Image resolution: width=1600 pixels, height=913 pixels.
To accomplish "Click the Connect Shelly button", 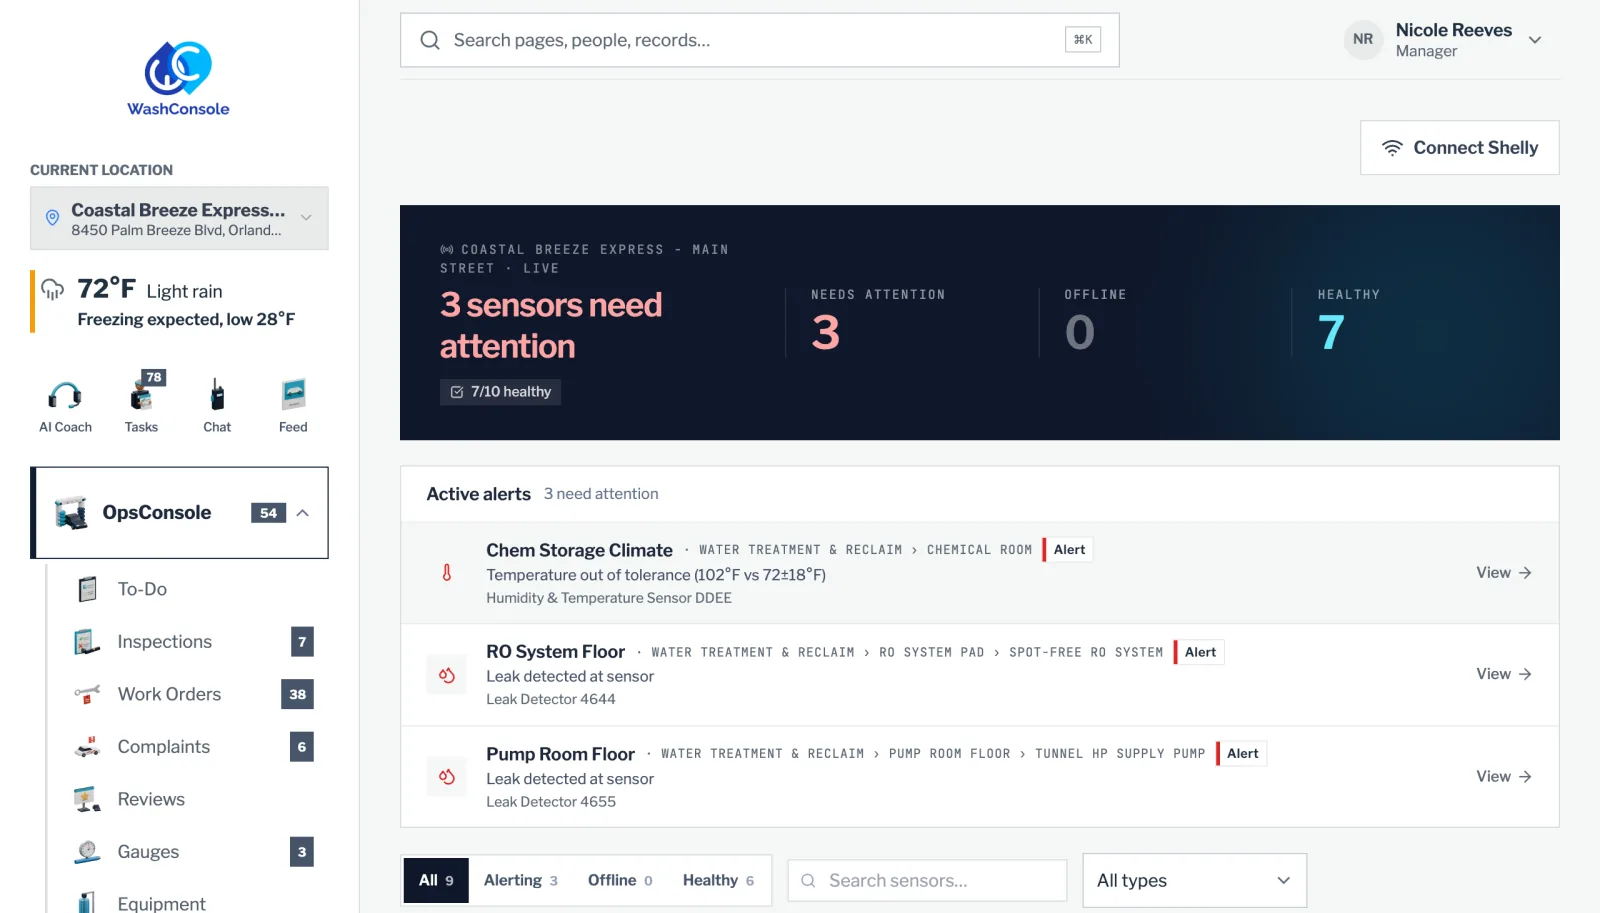I will point(1460,148).
